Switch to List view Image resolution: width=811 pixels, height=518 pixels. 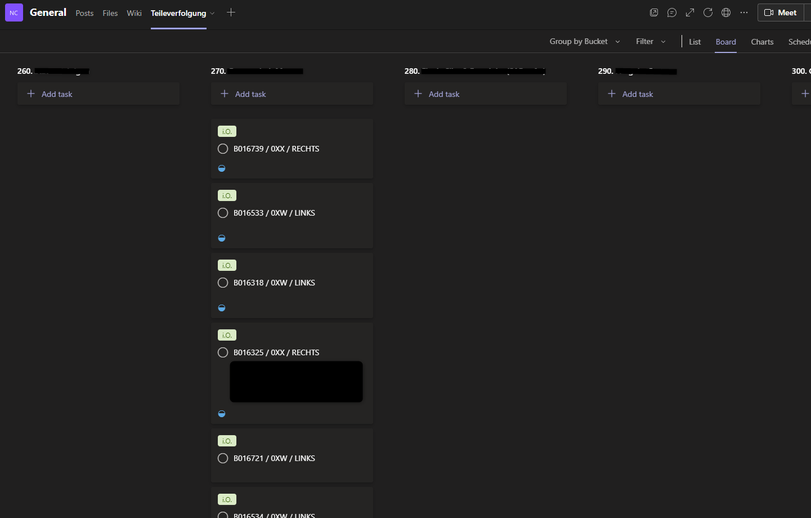coord(695,42)
